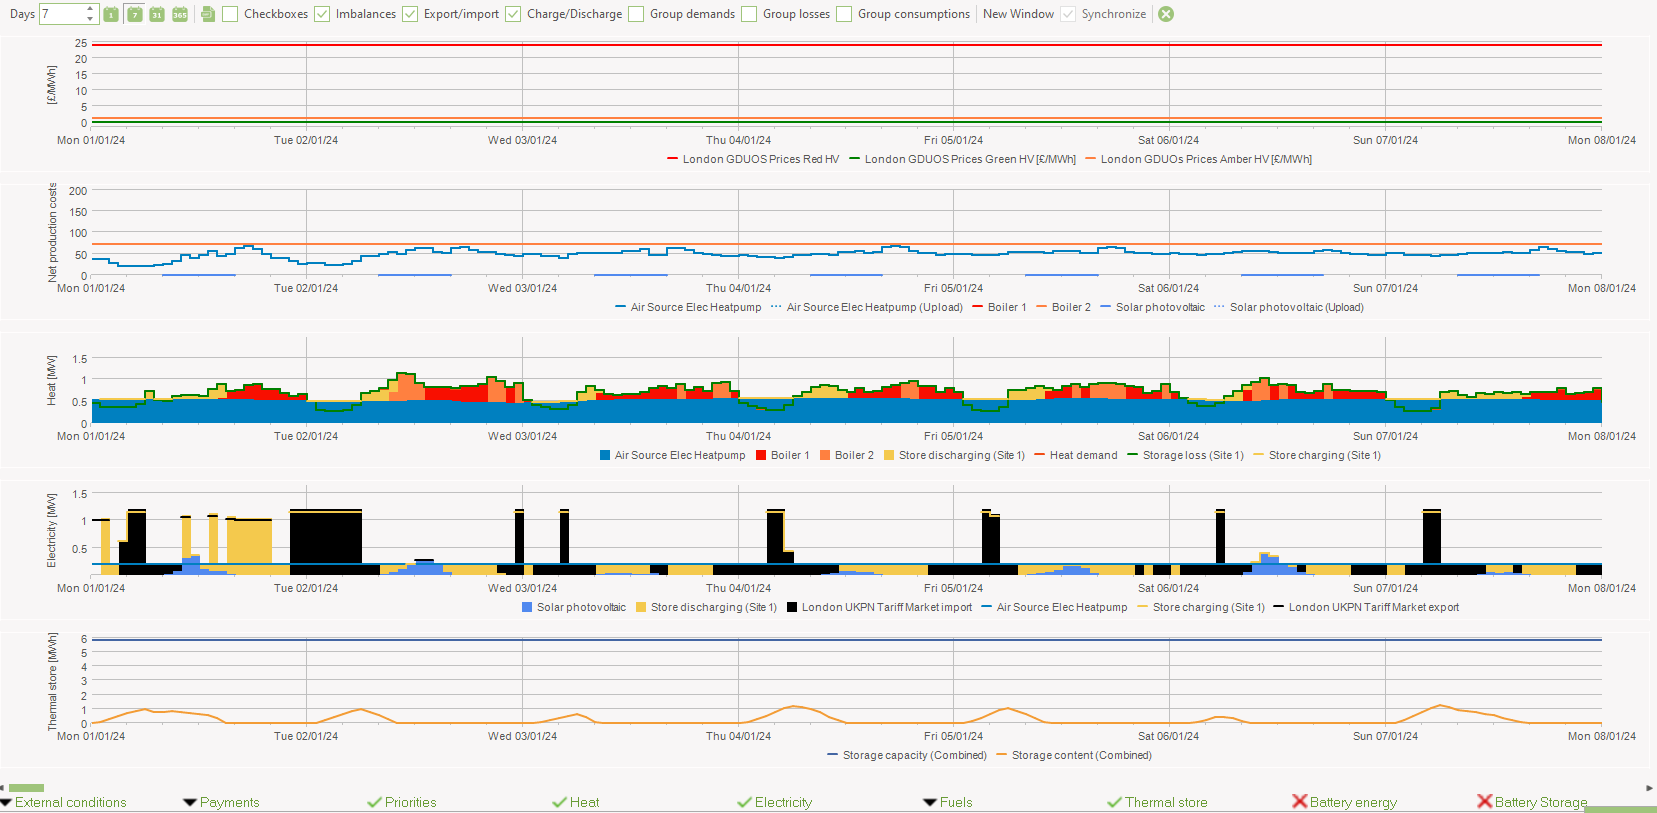1657x813 pixels.
Task: Toggle Payments chart section
Action: [x=221, y=802]
